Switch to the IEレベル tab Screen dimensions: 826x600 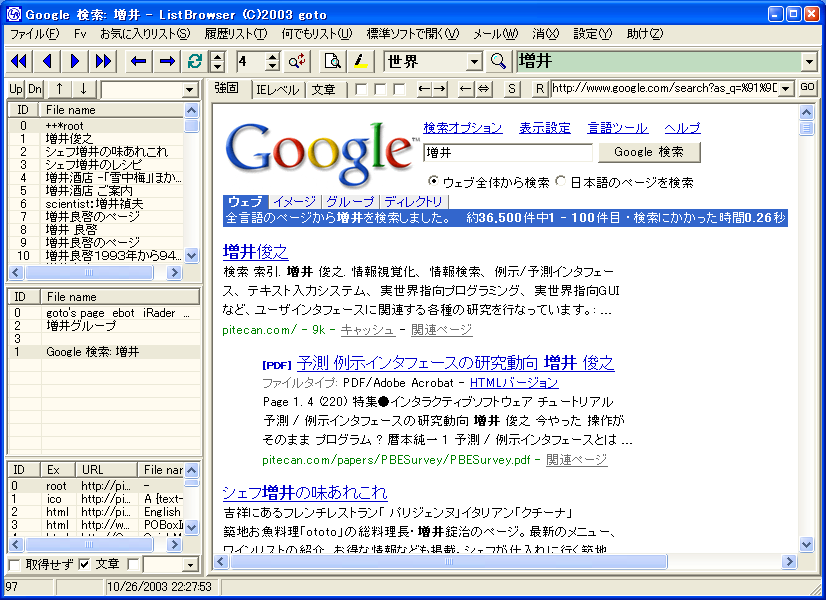(x=277, y=90)
